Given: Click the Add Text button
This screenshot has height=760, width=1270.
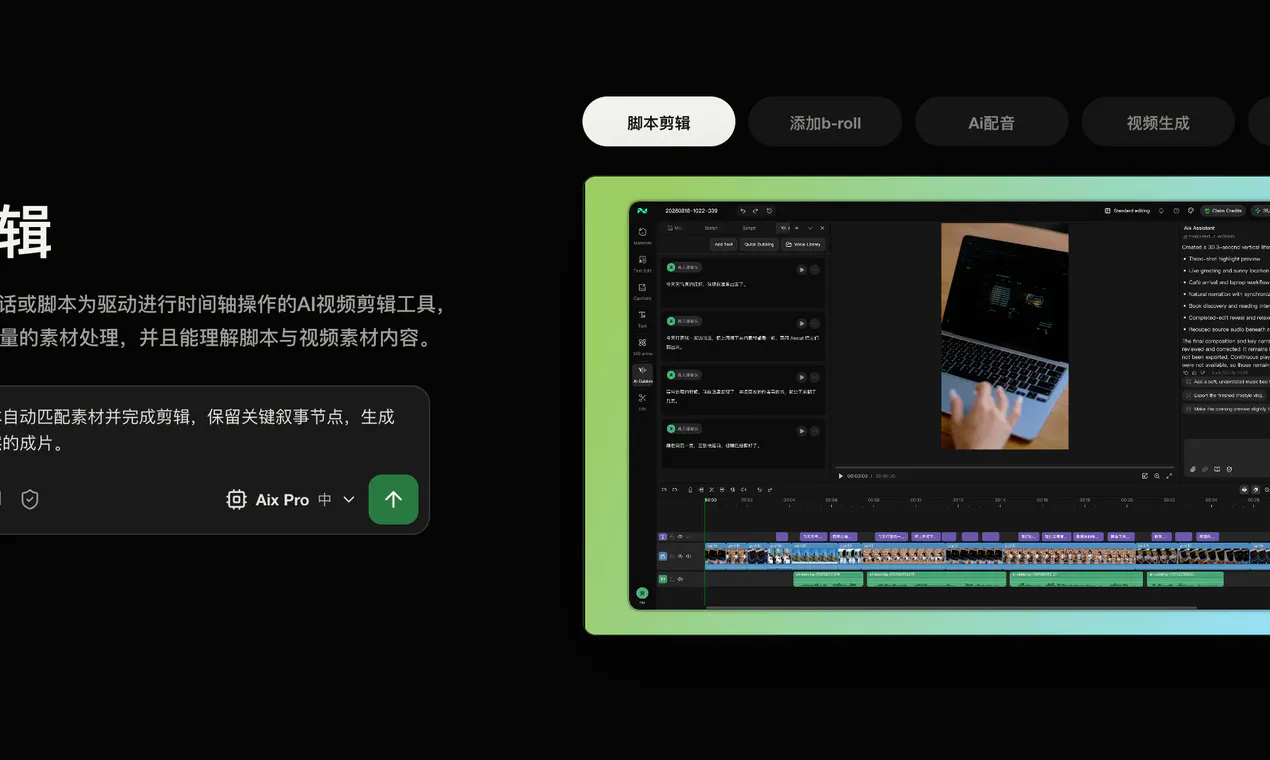Looking at the screenshot, I should [723, 244].
